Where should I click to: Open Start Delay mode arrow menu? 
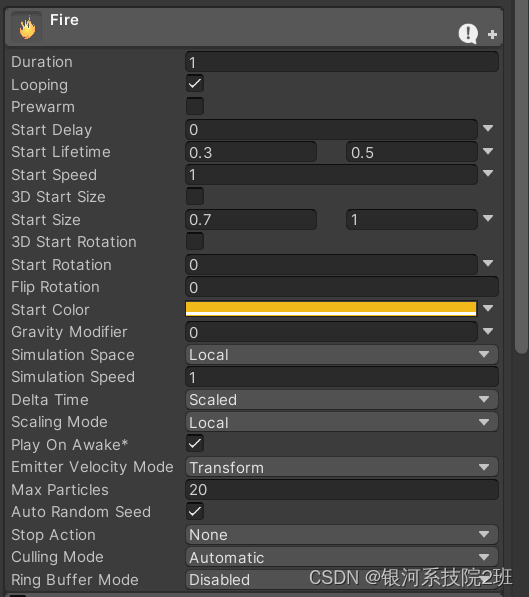[488, 128]
